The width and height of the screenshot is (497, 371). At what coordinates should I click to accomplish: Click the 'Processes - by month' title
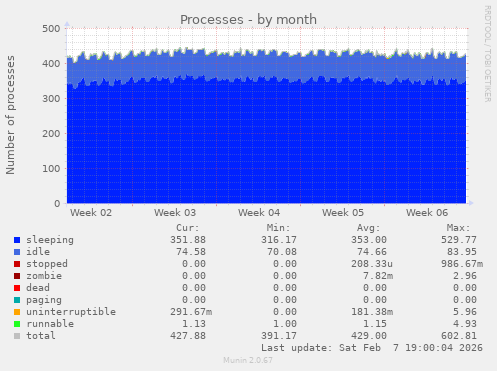(x=248, y=20)
